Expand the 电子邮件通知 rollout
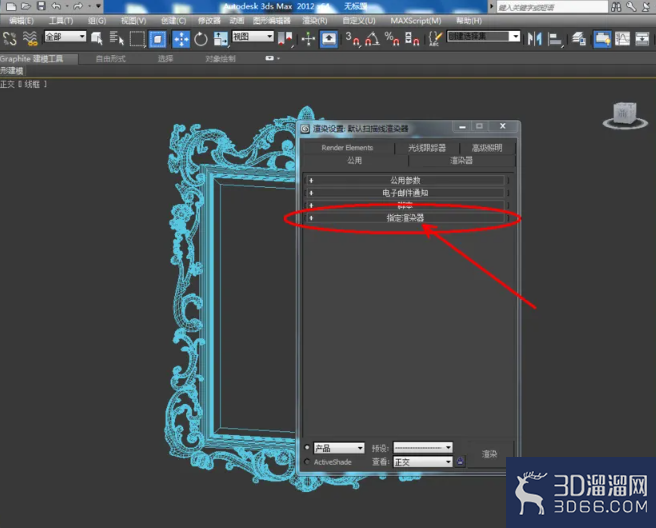The image size is (656, 528). 405,193
